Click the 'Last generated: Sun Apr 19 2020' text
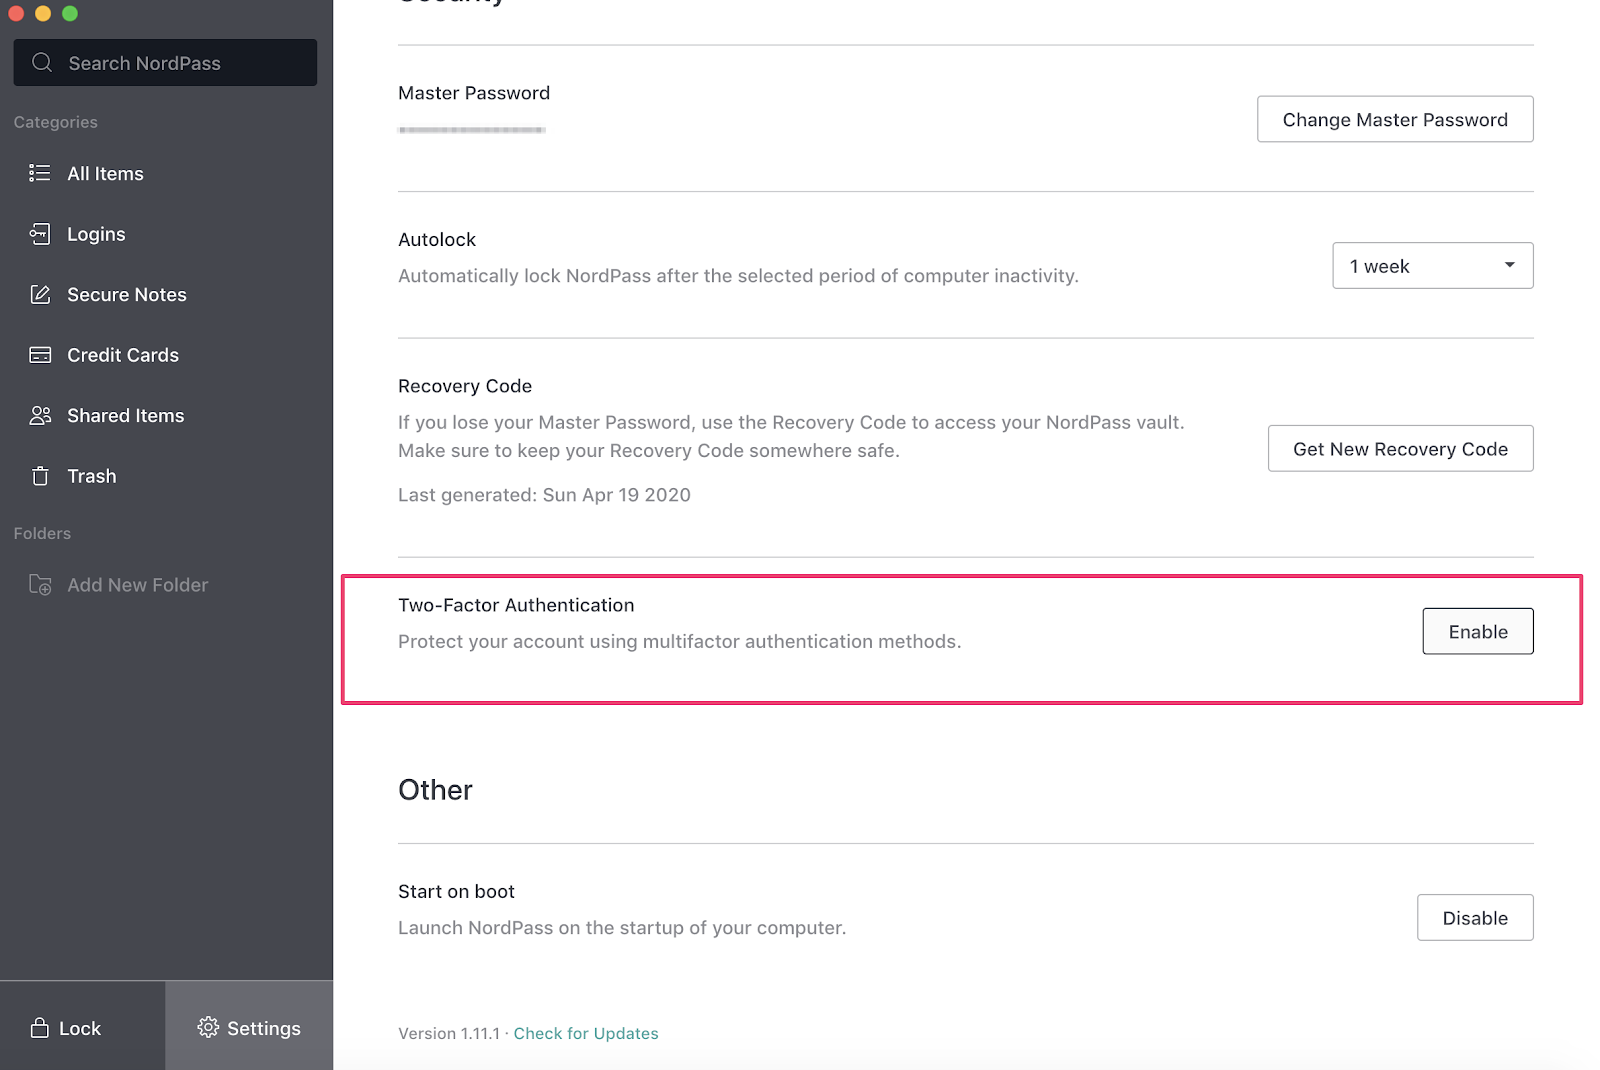The width and height of the screenshot is (1600, 1070). tap(544, 495)
